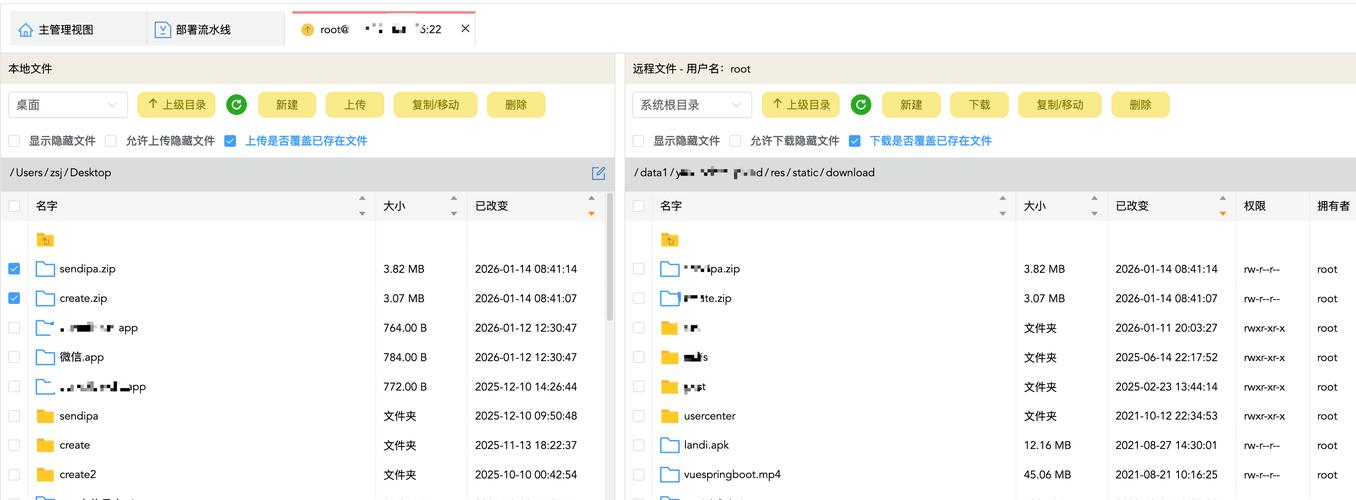This screenshot has width=1356, height=500.
Task: Click the local sendipa folder icon
Action: [45, 416]
